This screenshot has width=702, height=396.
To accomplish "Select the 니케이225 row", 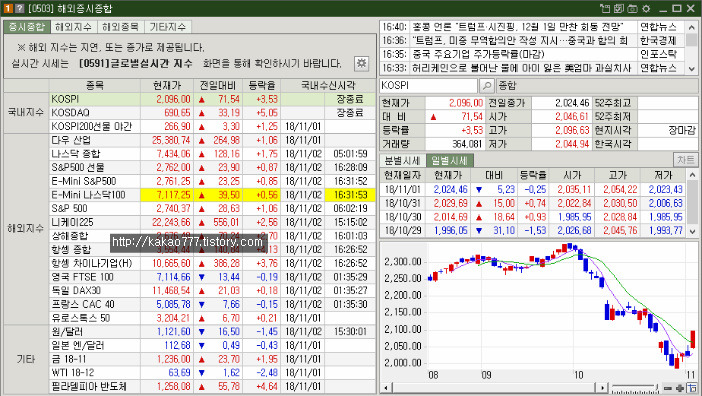I will [212, 222].
